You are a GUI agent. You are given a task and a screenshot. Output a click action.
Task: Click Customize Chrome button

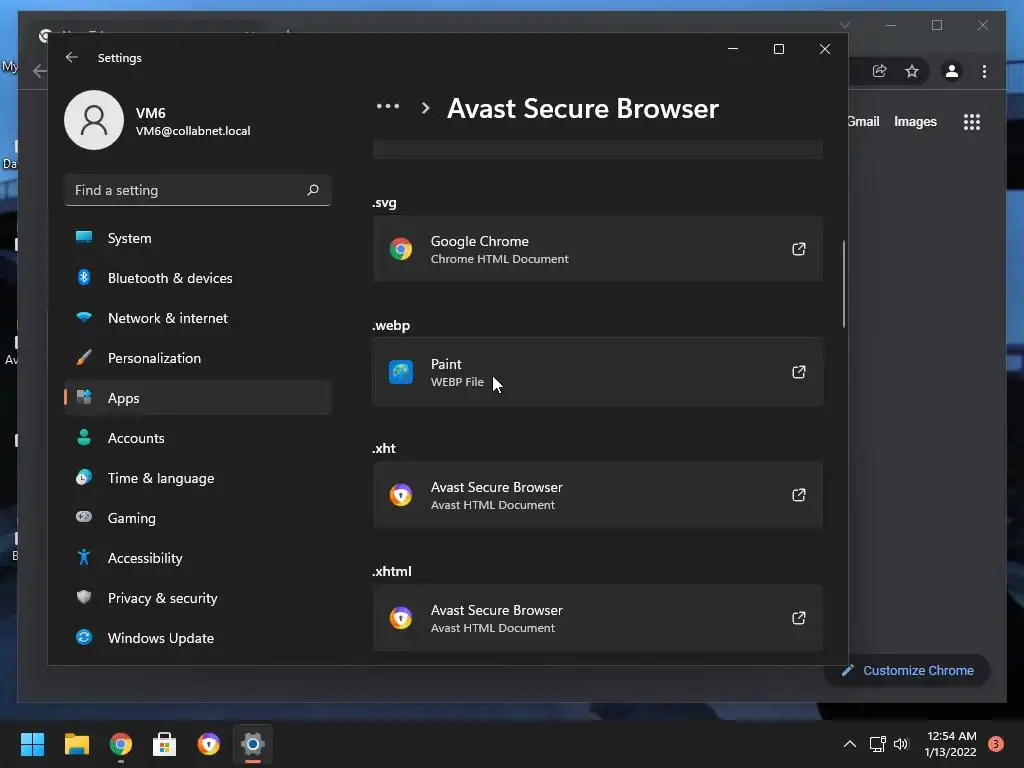[908, 671]
